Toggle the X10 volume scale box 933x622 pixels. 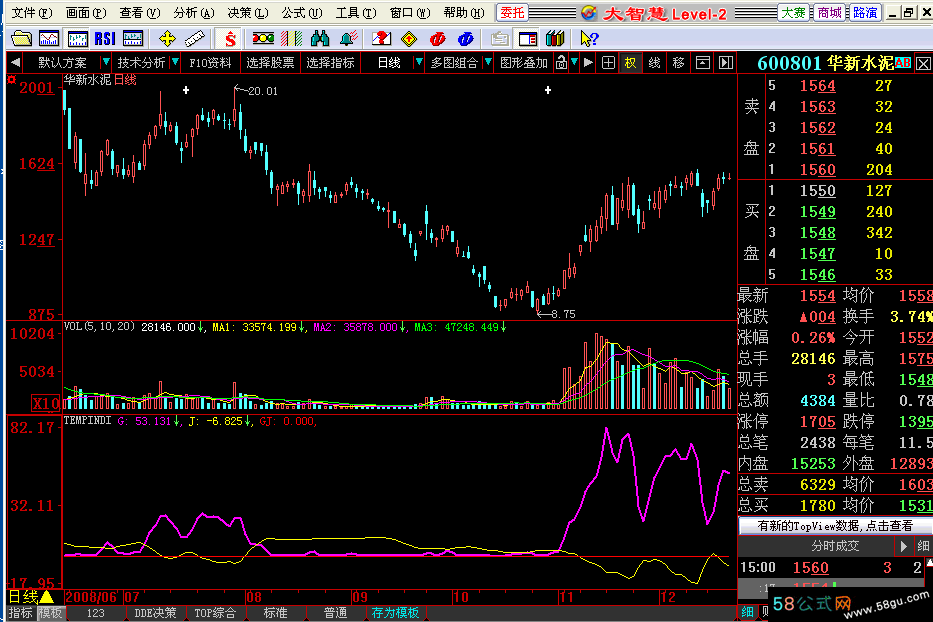[46, 404]
